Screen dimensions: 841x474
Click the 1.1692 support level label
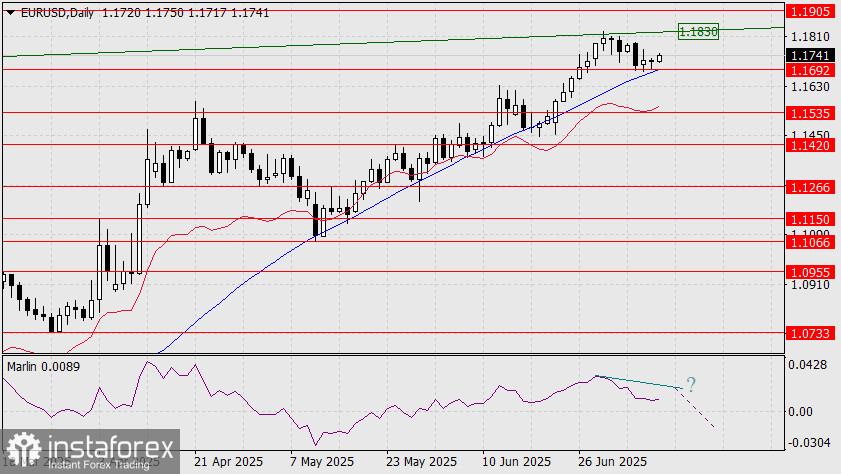810,70
